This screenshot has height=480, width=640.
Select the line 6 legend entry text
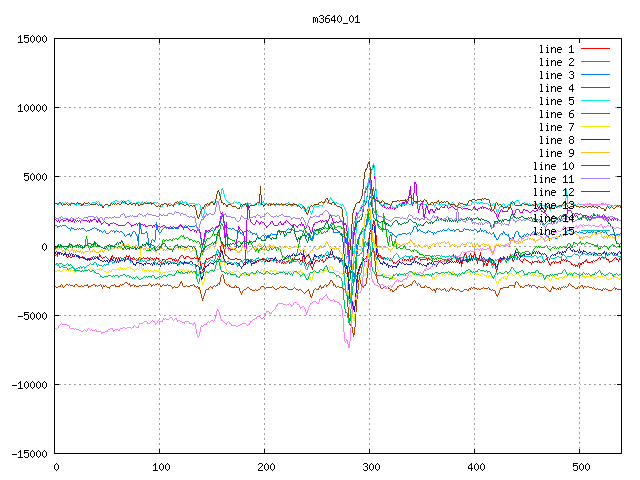click(x=556, y=114)
